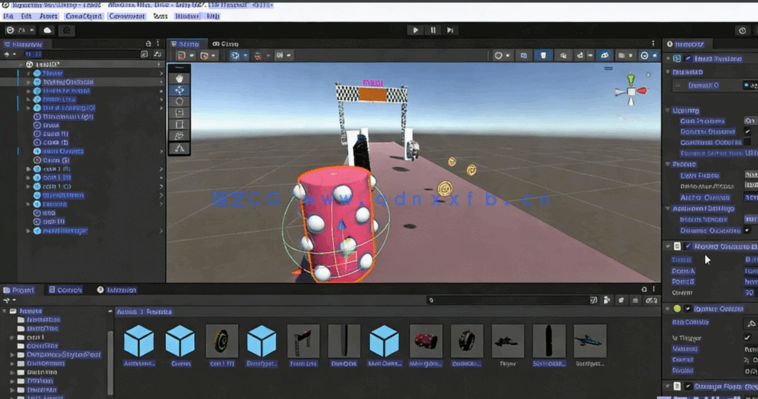Screen dimensions: 758x399
Task: Open the cloud services icon
Action: coord(47,30)
